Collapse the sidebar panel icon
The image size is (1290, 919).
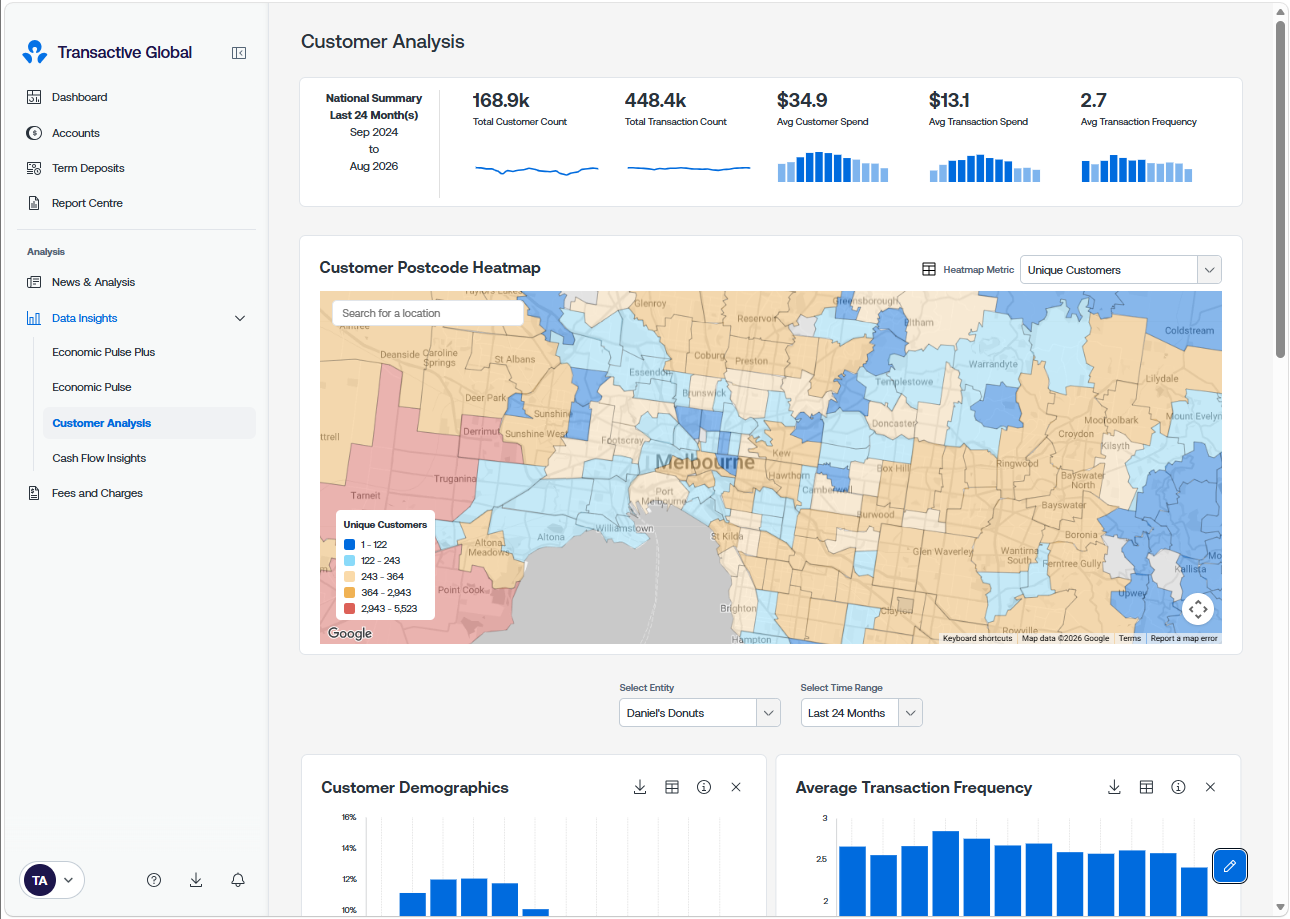[x=239, y=53]
